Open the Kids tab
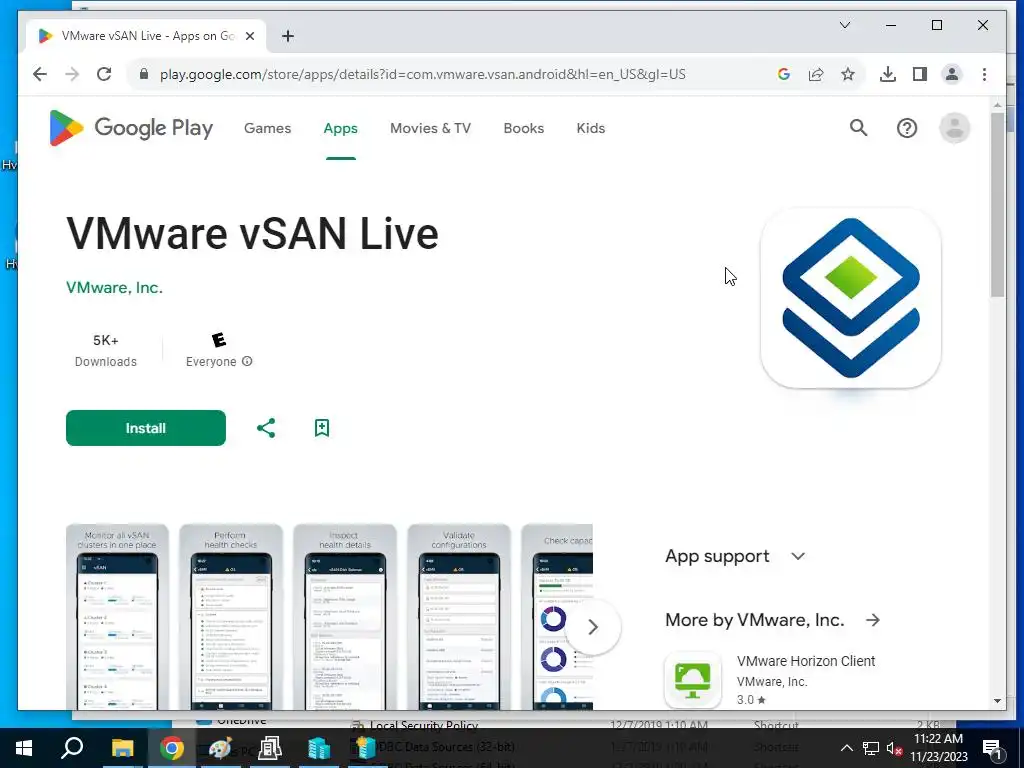Image resolution: width=1024 pixels, height=768 pixels. pos(591,129)
